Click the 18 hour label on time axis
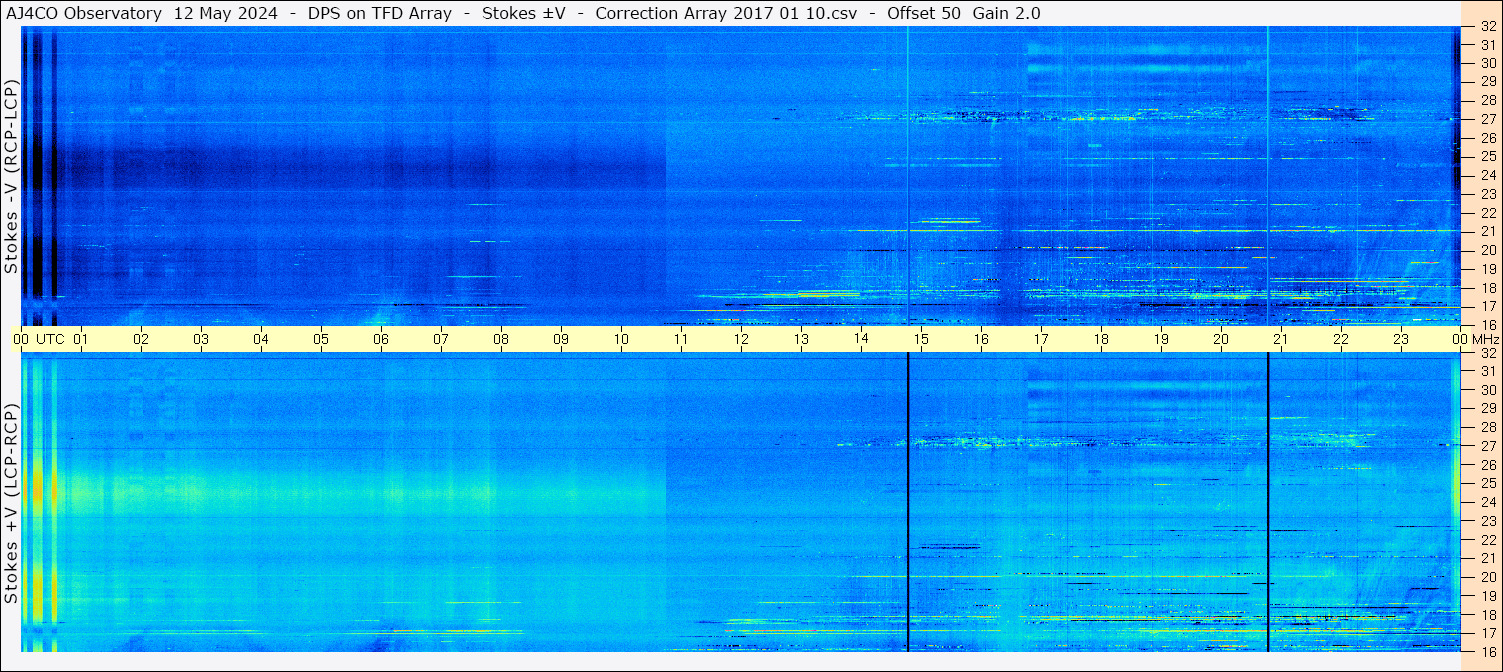The image size is (1503, 672). [1101, 339]
